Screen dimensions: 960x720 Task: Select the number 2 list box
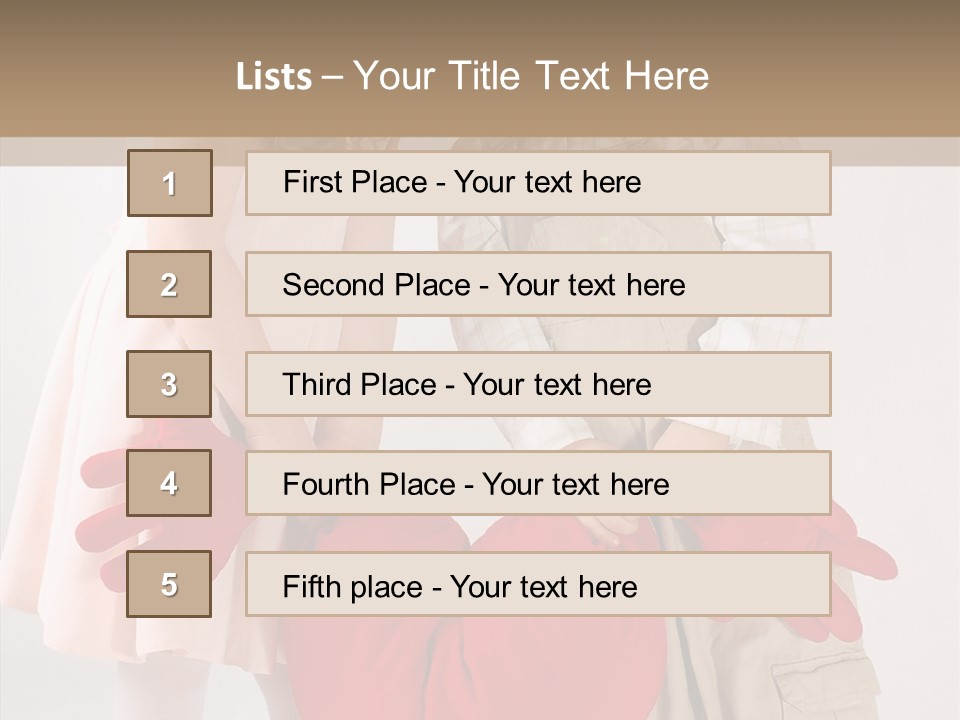coord(169,284)
